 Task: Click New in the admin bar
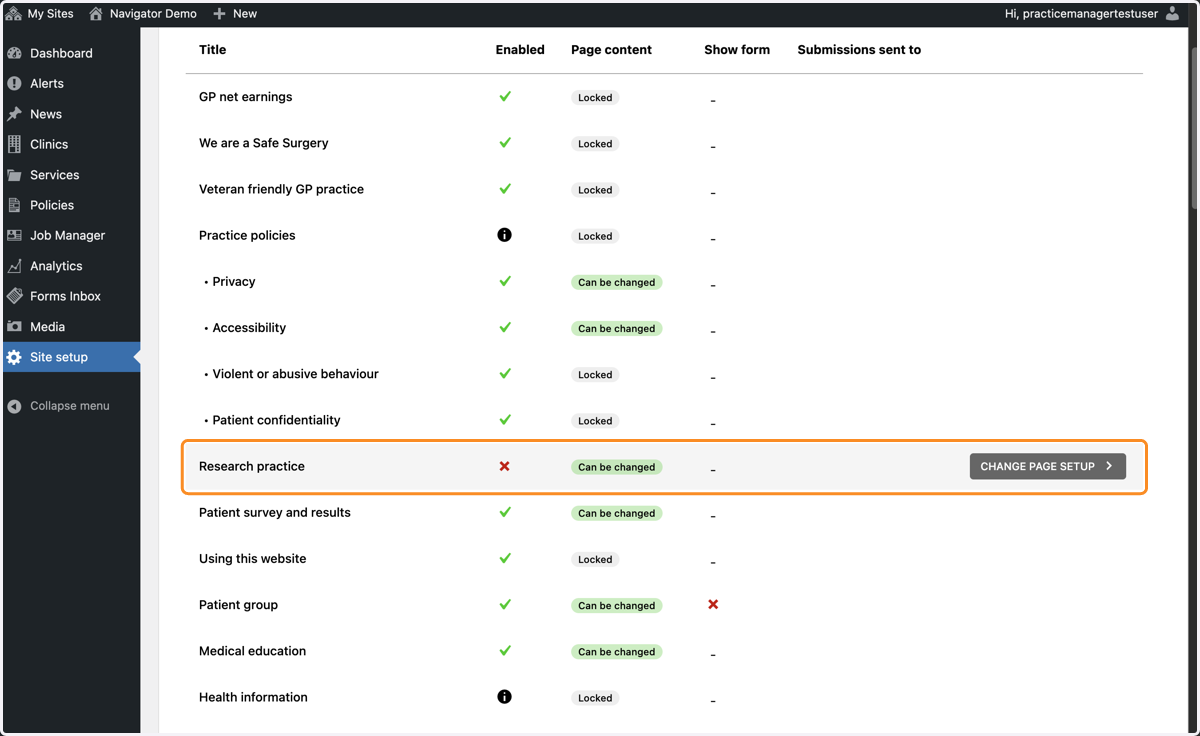[236, 14]
